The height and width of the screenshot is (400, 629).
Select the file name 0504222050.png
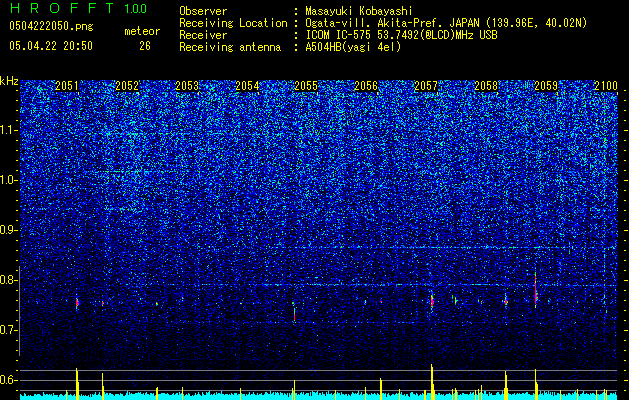point(51,26)
